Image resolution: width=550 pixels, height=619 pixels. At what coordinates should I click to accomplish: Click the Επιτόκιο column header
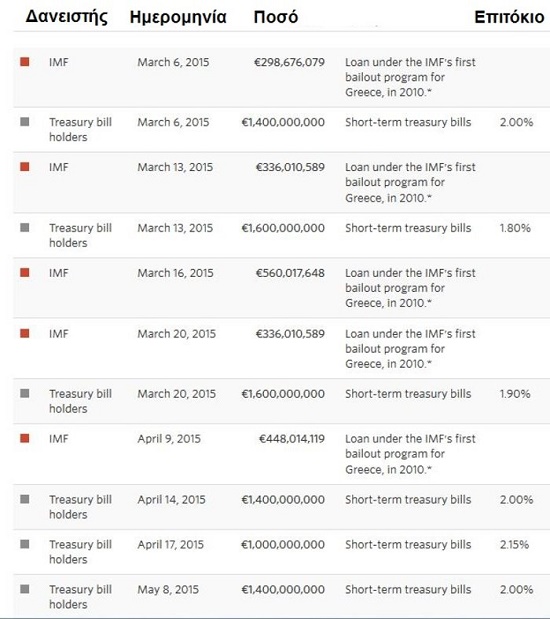[509, 17]
